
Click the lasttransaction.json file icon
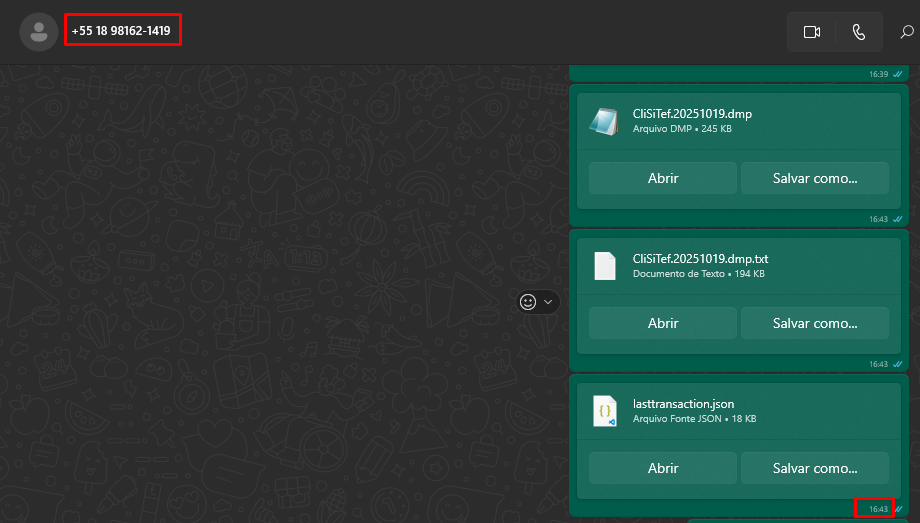click(604, 411)
